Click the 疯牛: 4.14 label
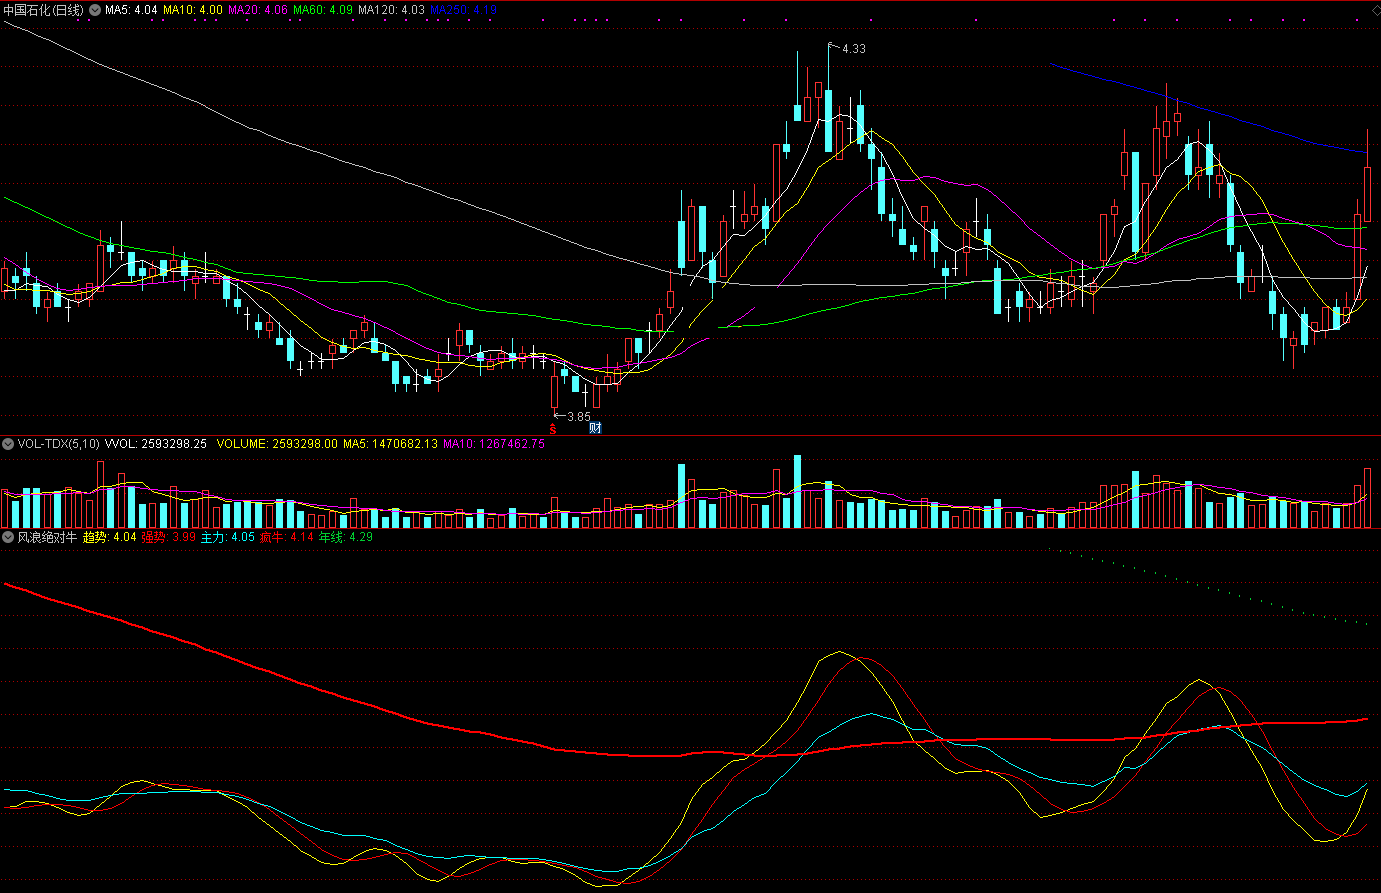 point(286,537)
